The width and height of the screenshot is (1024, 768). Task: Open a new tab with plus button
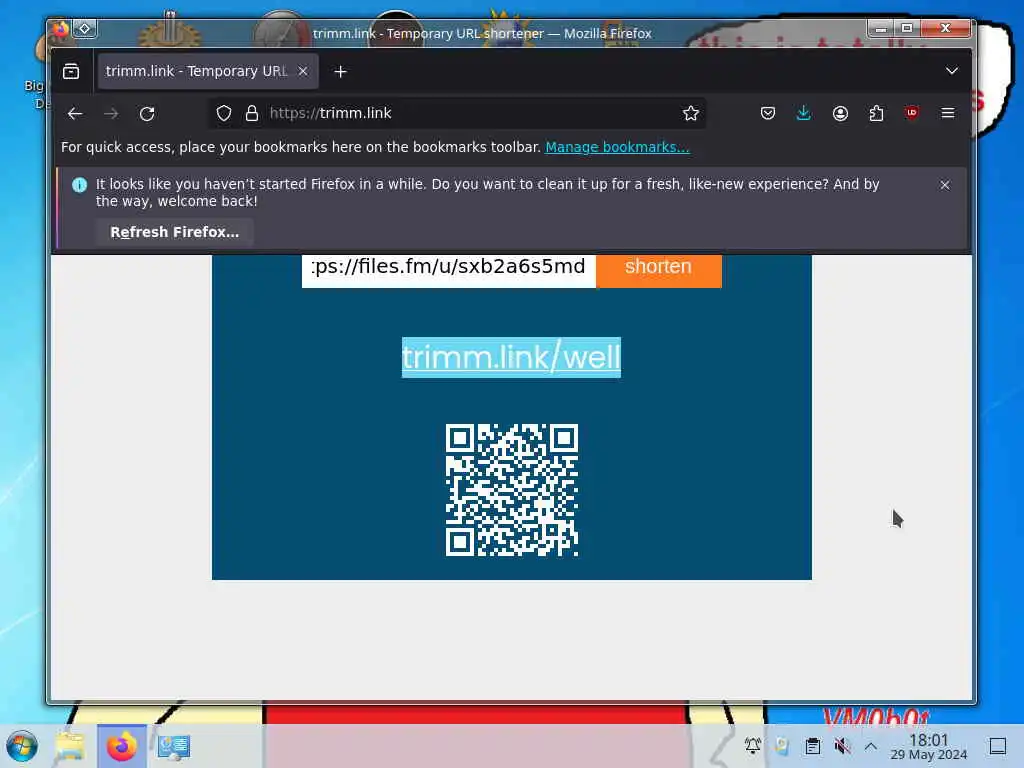[x=340, y=71]
